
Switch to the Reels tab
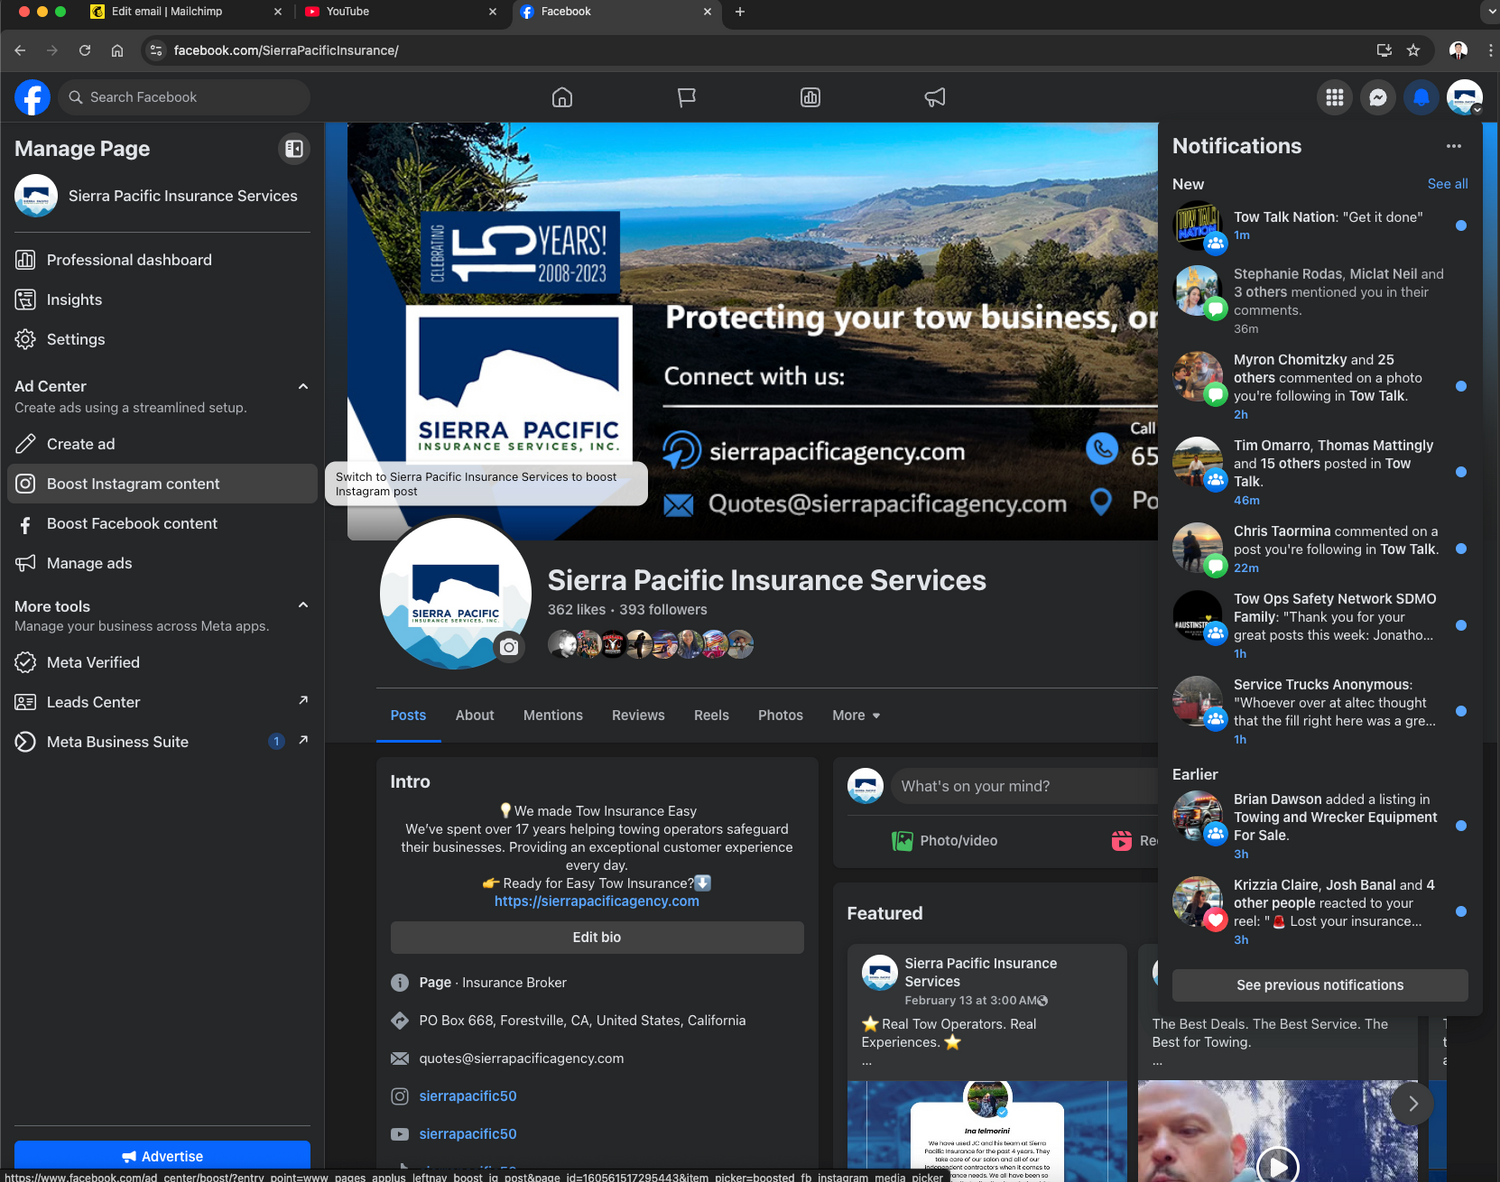711,715
